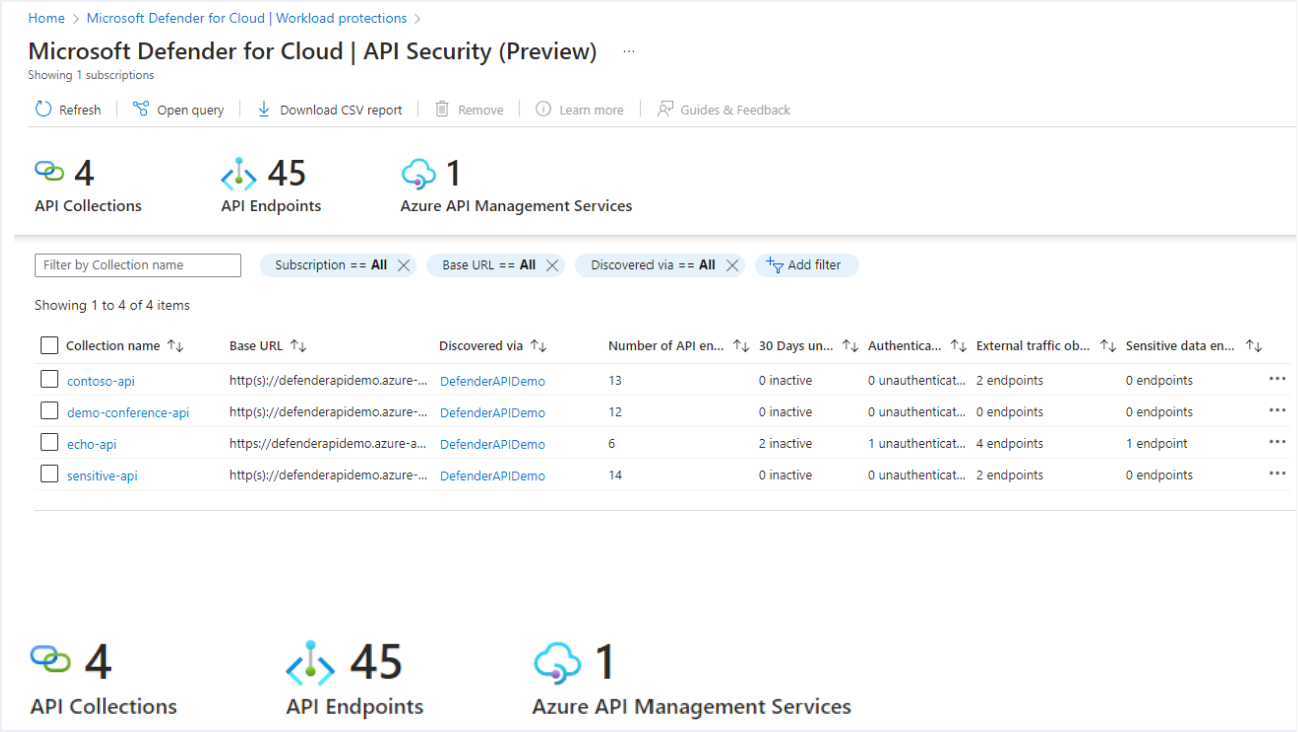Click the '13' endpoints count for contoso-api
Image resolution: width=1298 pixels, height=732 pixels.
pyautogui.click(x=615, y=380)
